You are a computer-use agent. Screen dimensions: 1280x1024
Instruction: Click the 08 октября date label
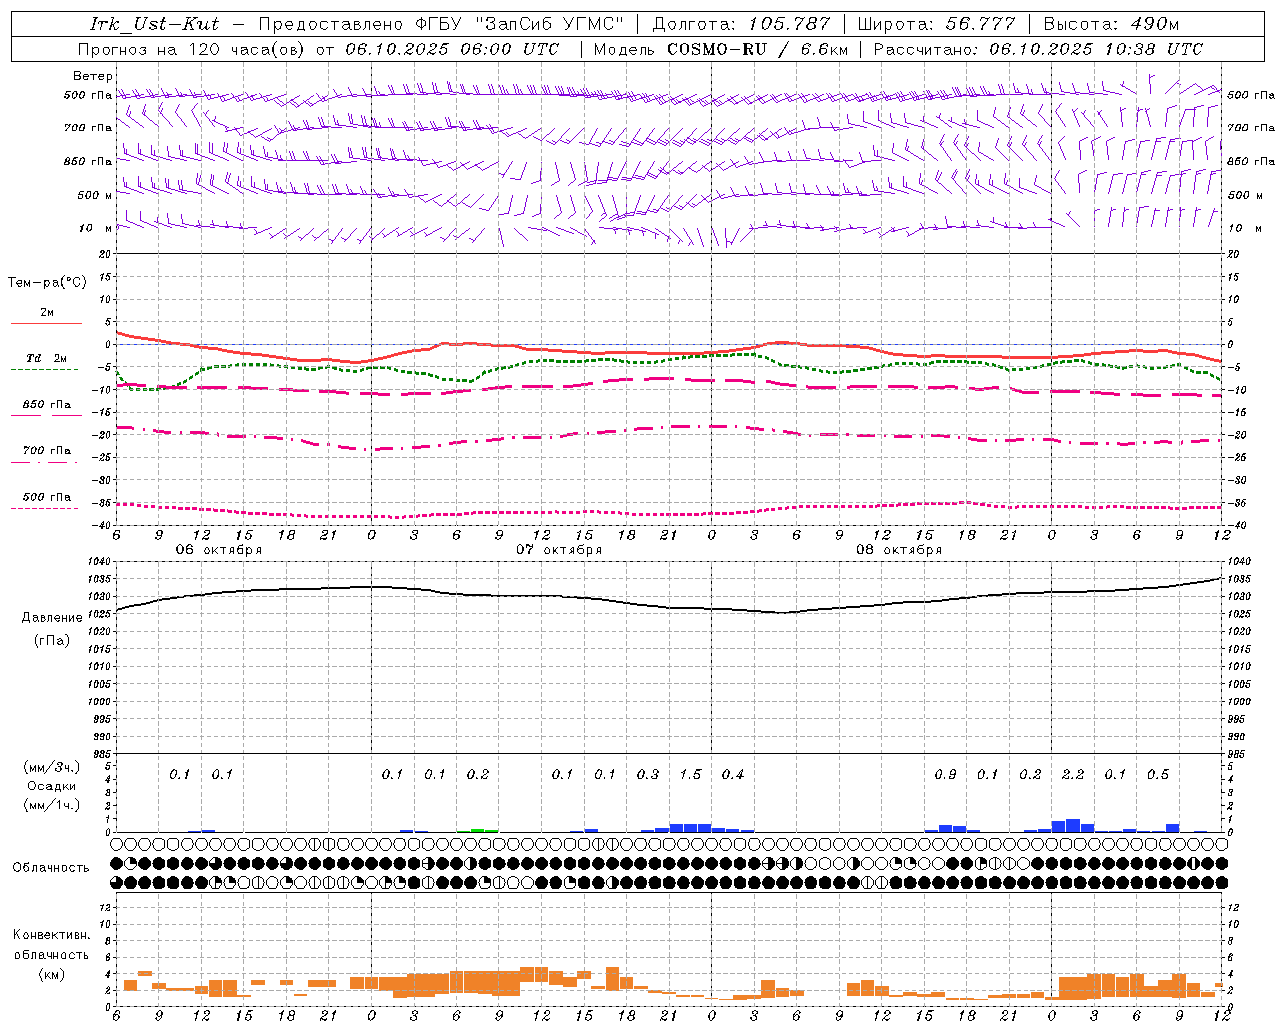[899, 549]
